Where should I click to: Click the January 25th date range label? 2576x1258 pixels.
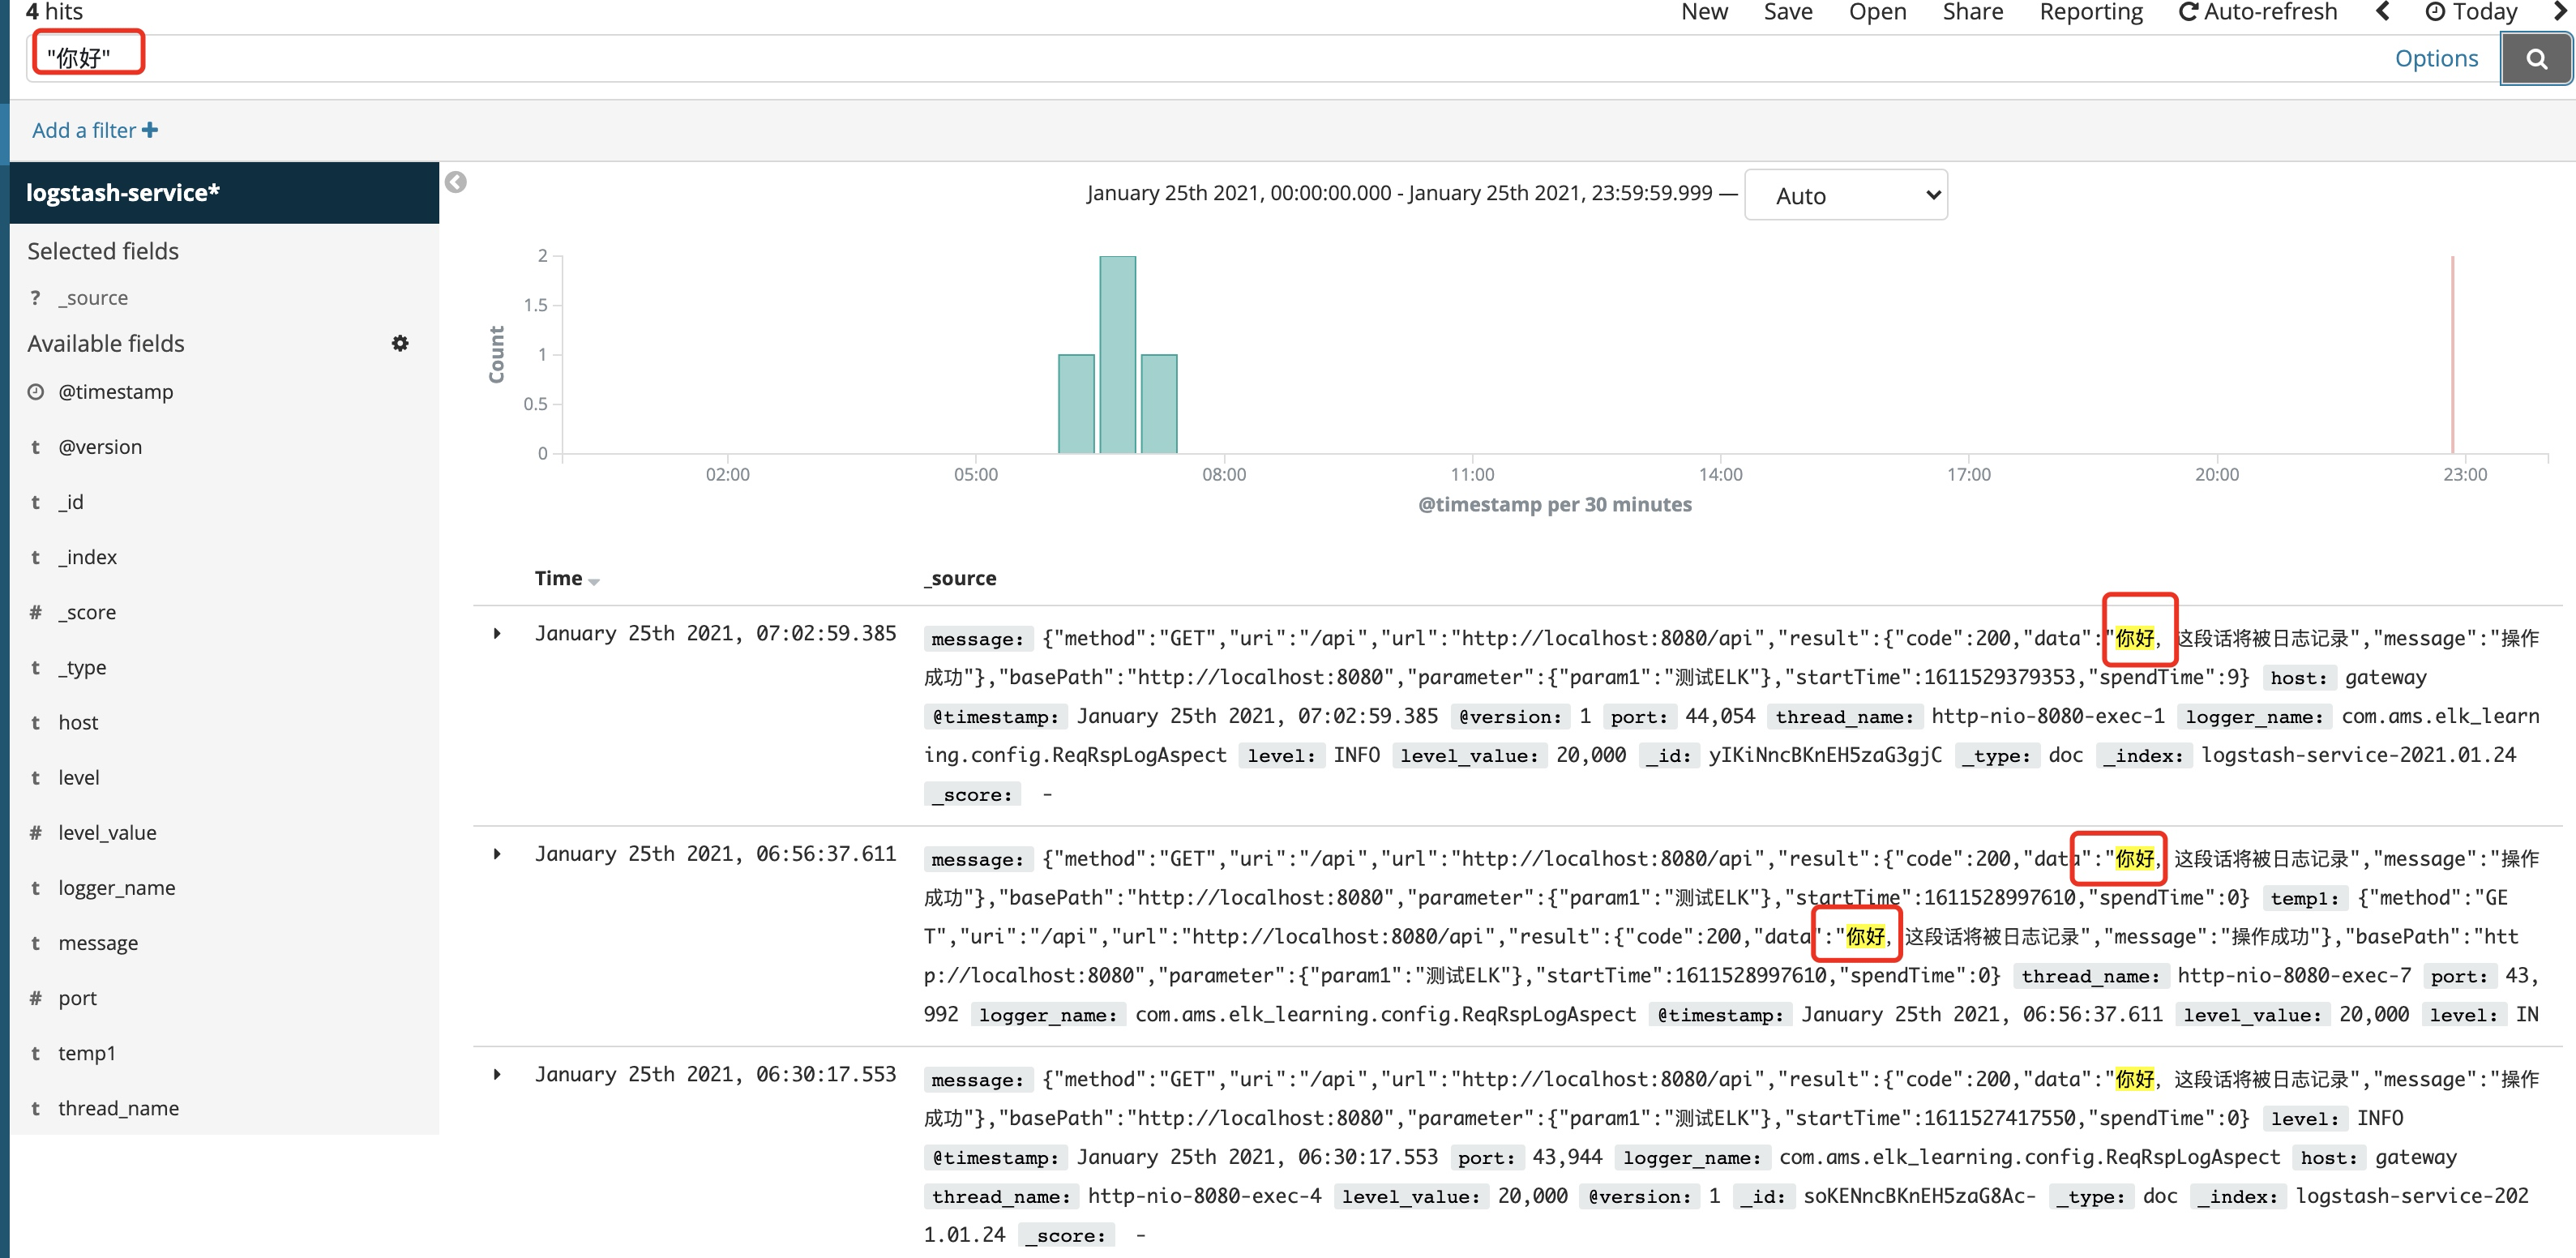1399,193
